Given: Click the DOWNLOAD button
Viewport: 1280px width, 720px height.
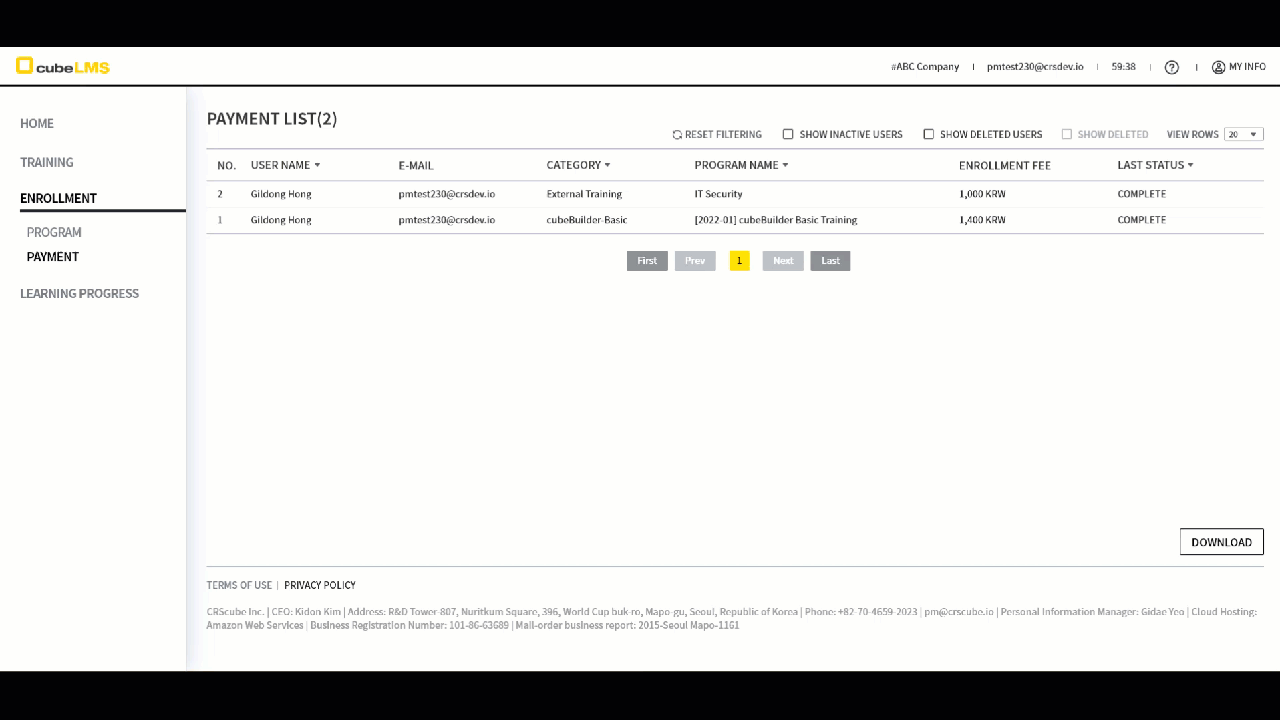Looking at the screenshot, I should tap(1221, 542).
